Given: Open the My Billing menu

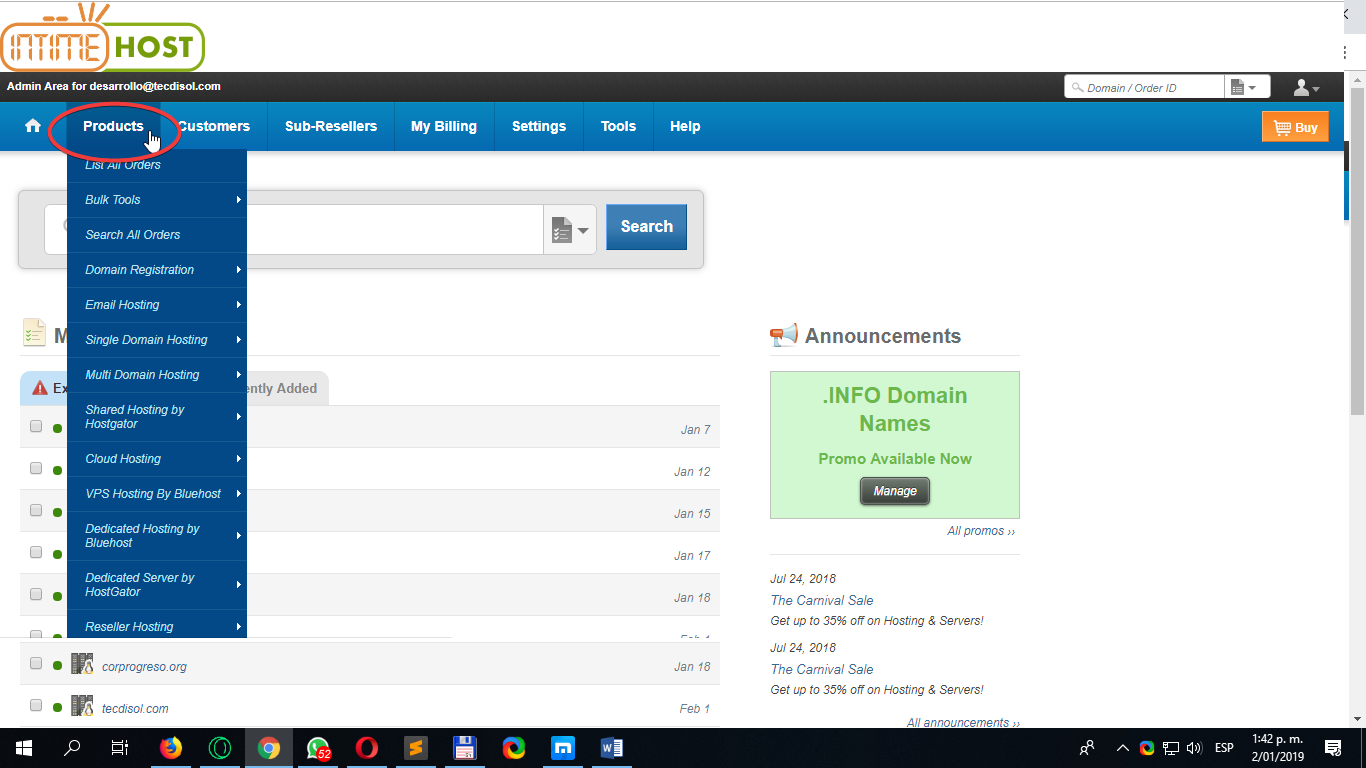Looking at the screenshot, I should (x=443, y=126).
